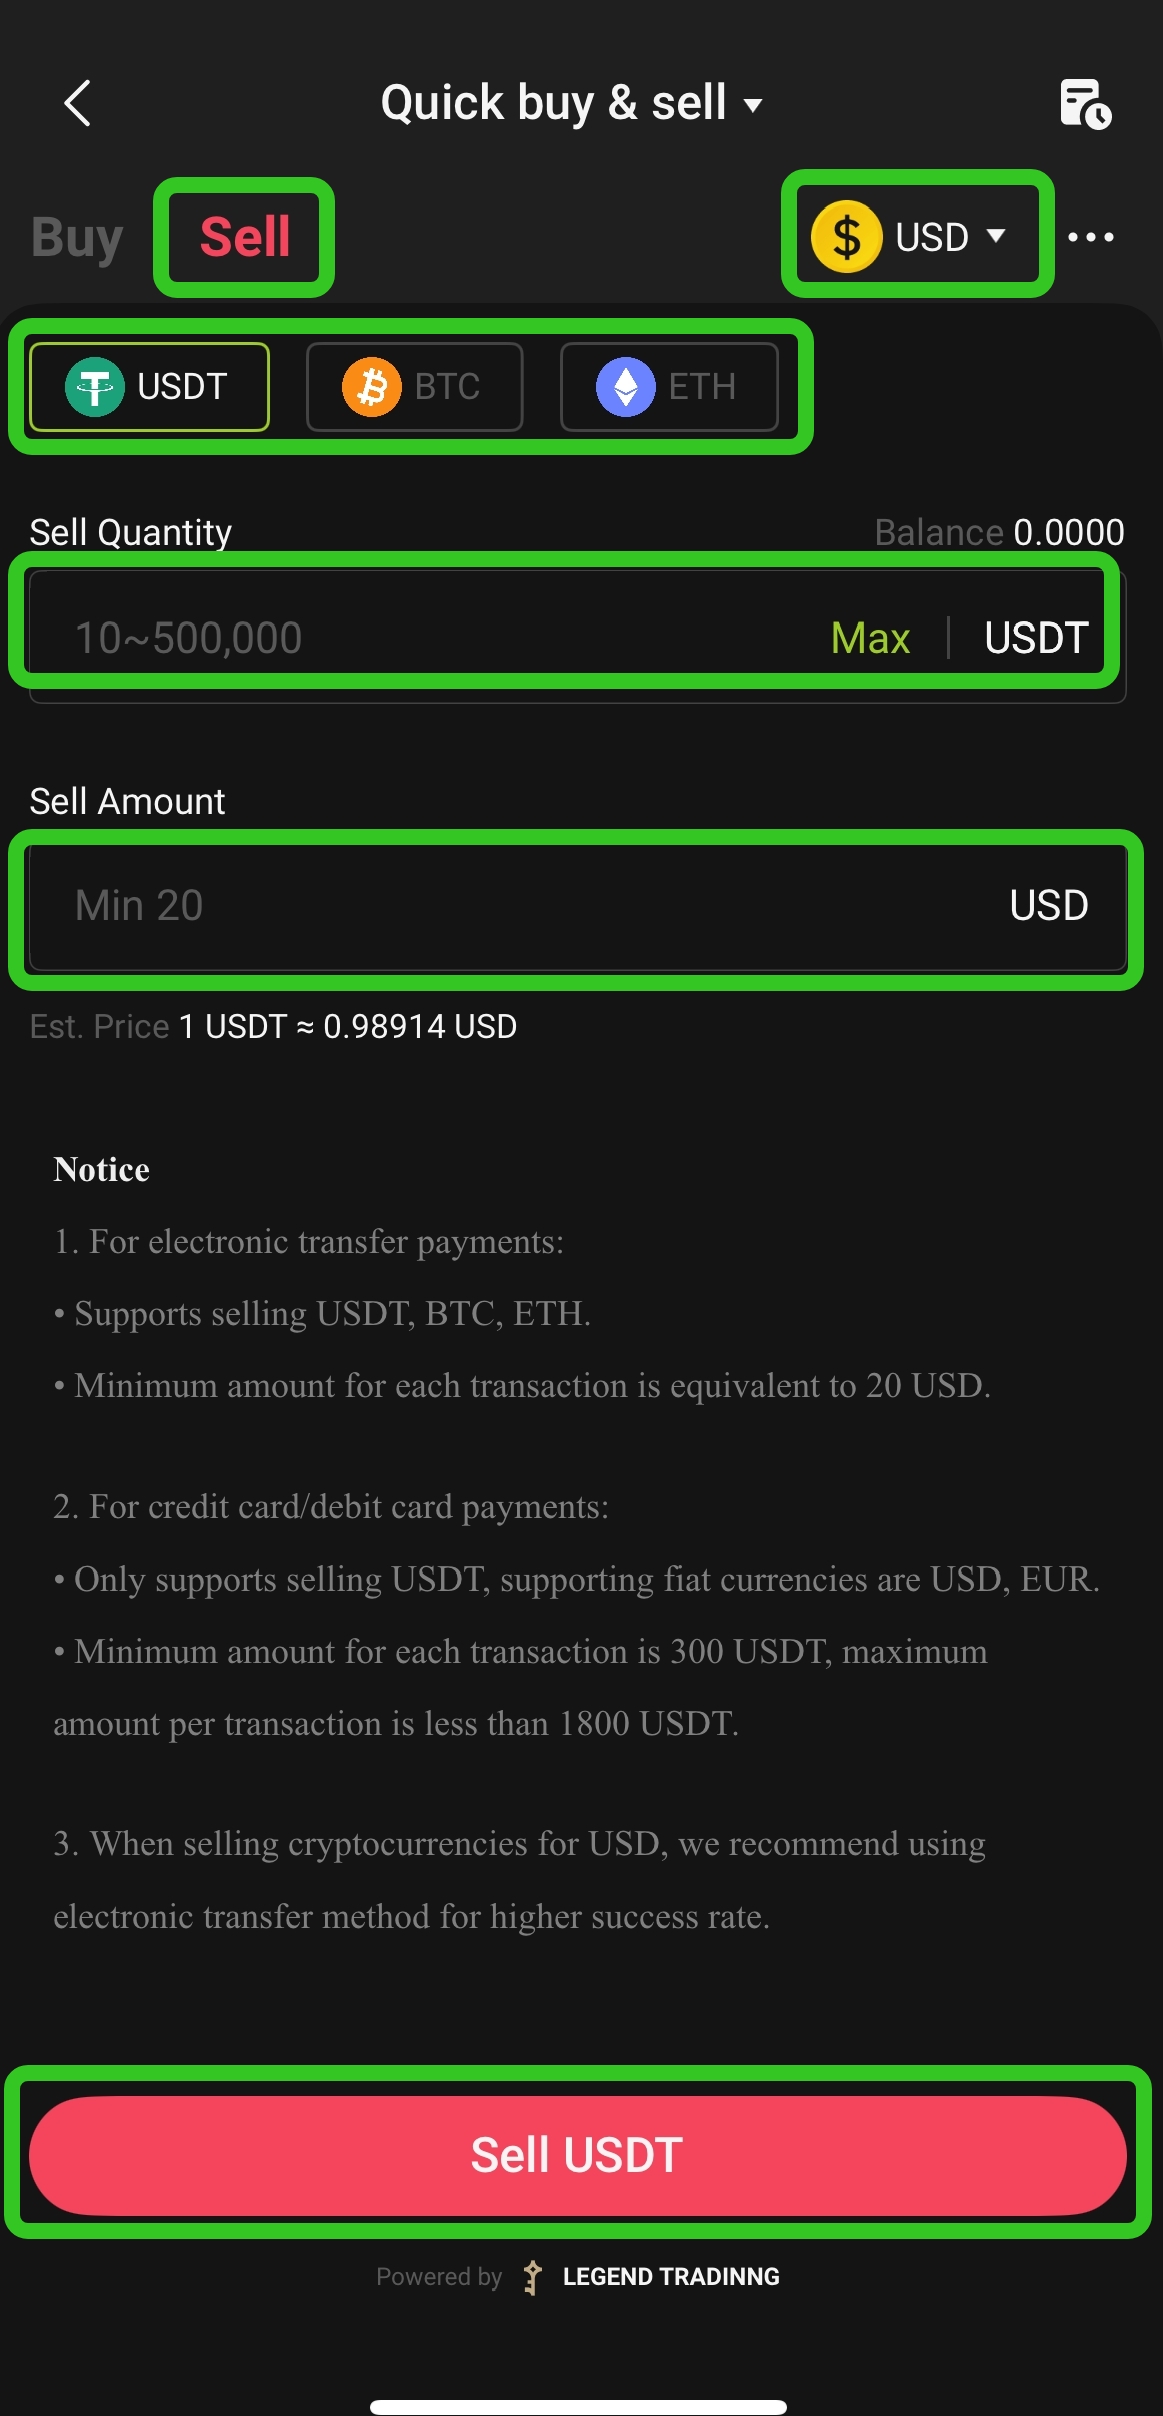Tap the red Sell USDT button
This screenshot has height=2416, width=1163.
(x=577, y=2155)
